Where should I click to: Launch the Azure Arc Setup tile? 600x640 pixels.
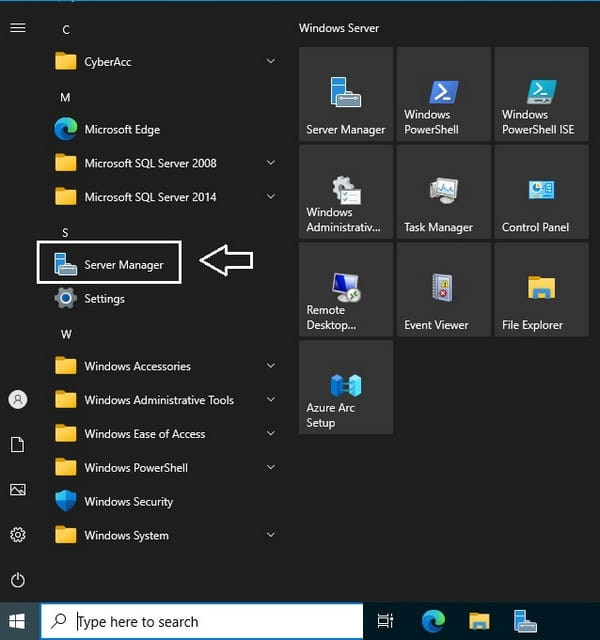point(346,387)
